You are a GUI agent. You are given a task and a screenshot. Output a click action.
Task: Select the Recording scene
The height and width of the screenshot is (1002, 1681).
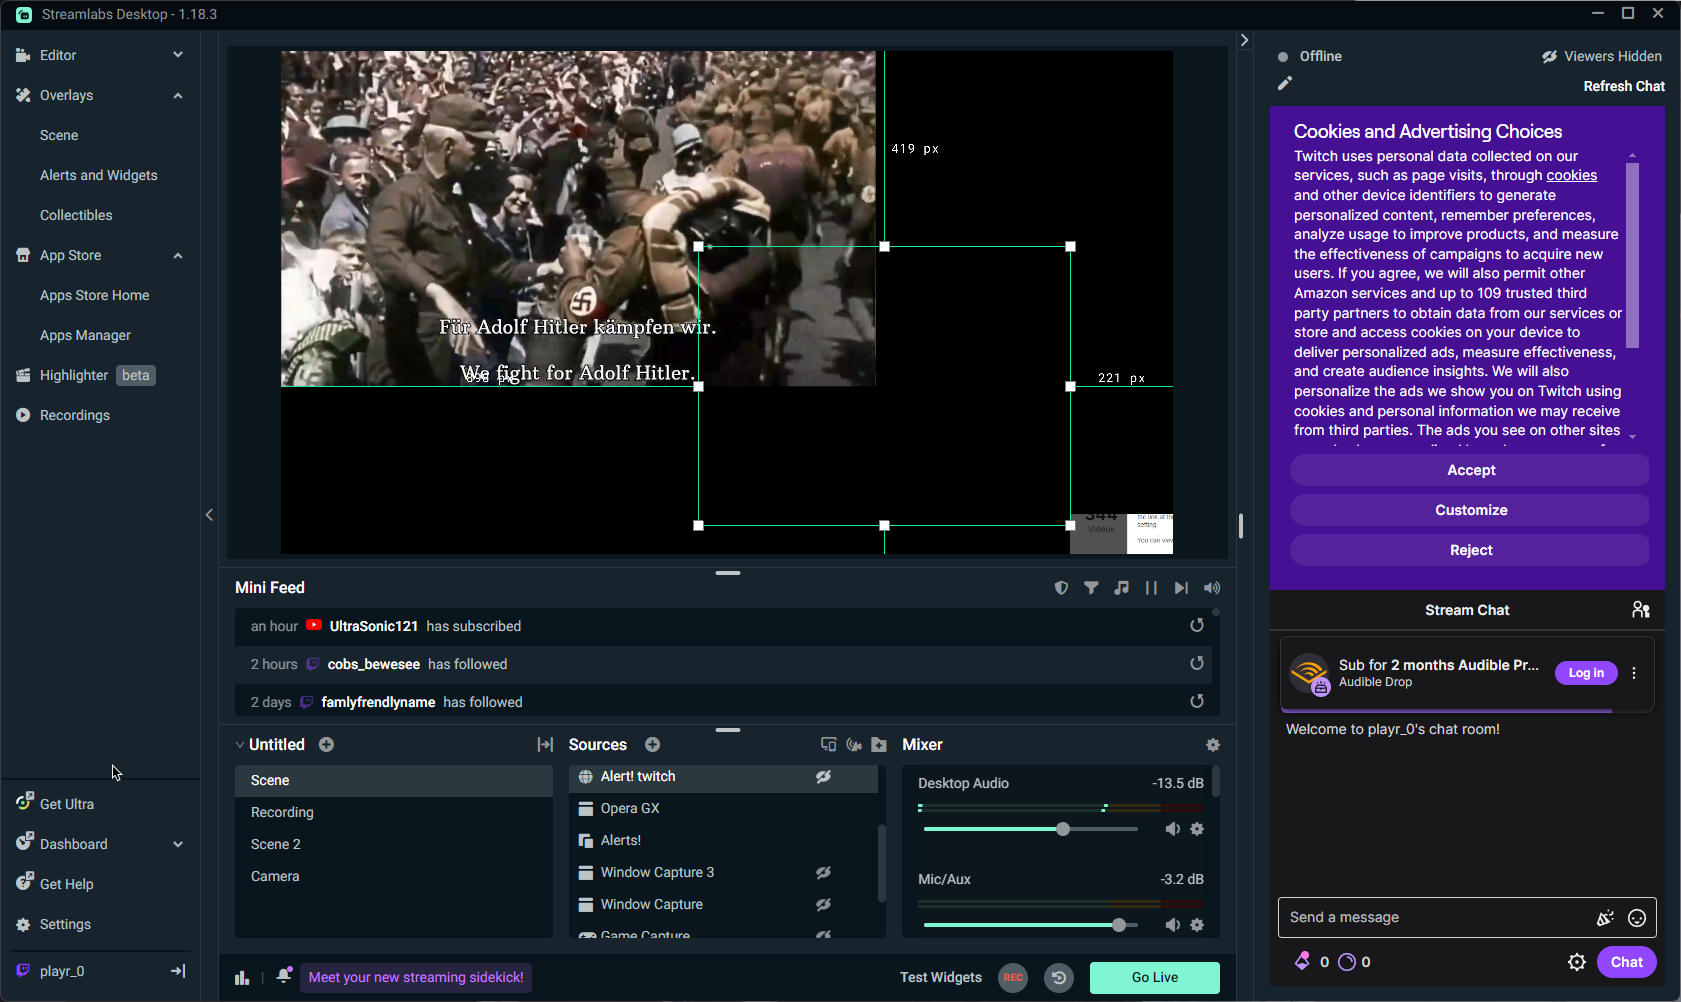(x=394, y=812)
